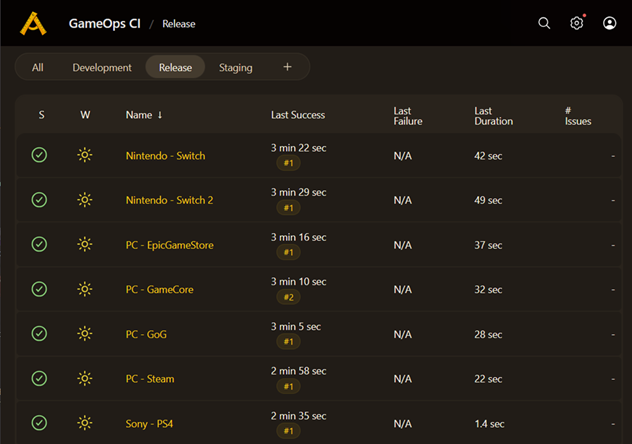The width and height of the screenshot is (632, 444).
Task: Click sunny weather icon for PC - EpicGameStore
Action: [85, 244]
